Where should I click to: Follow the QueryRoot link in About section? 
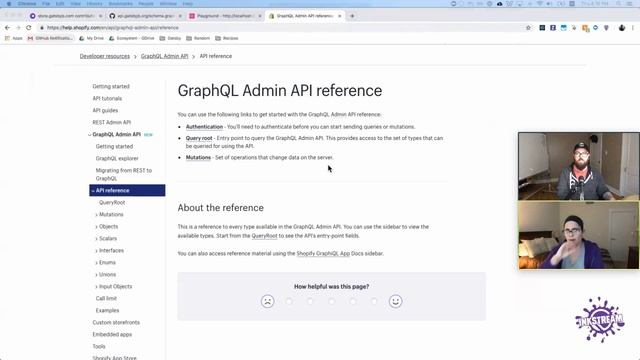[264, 236]
